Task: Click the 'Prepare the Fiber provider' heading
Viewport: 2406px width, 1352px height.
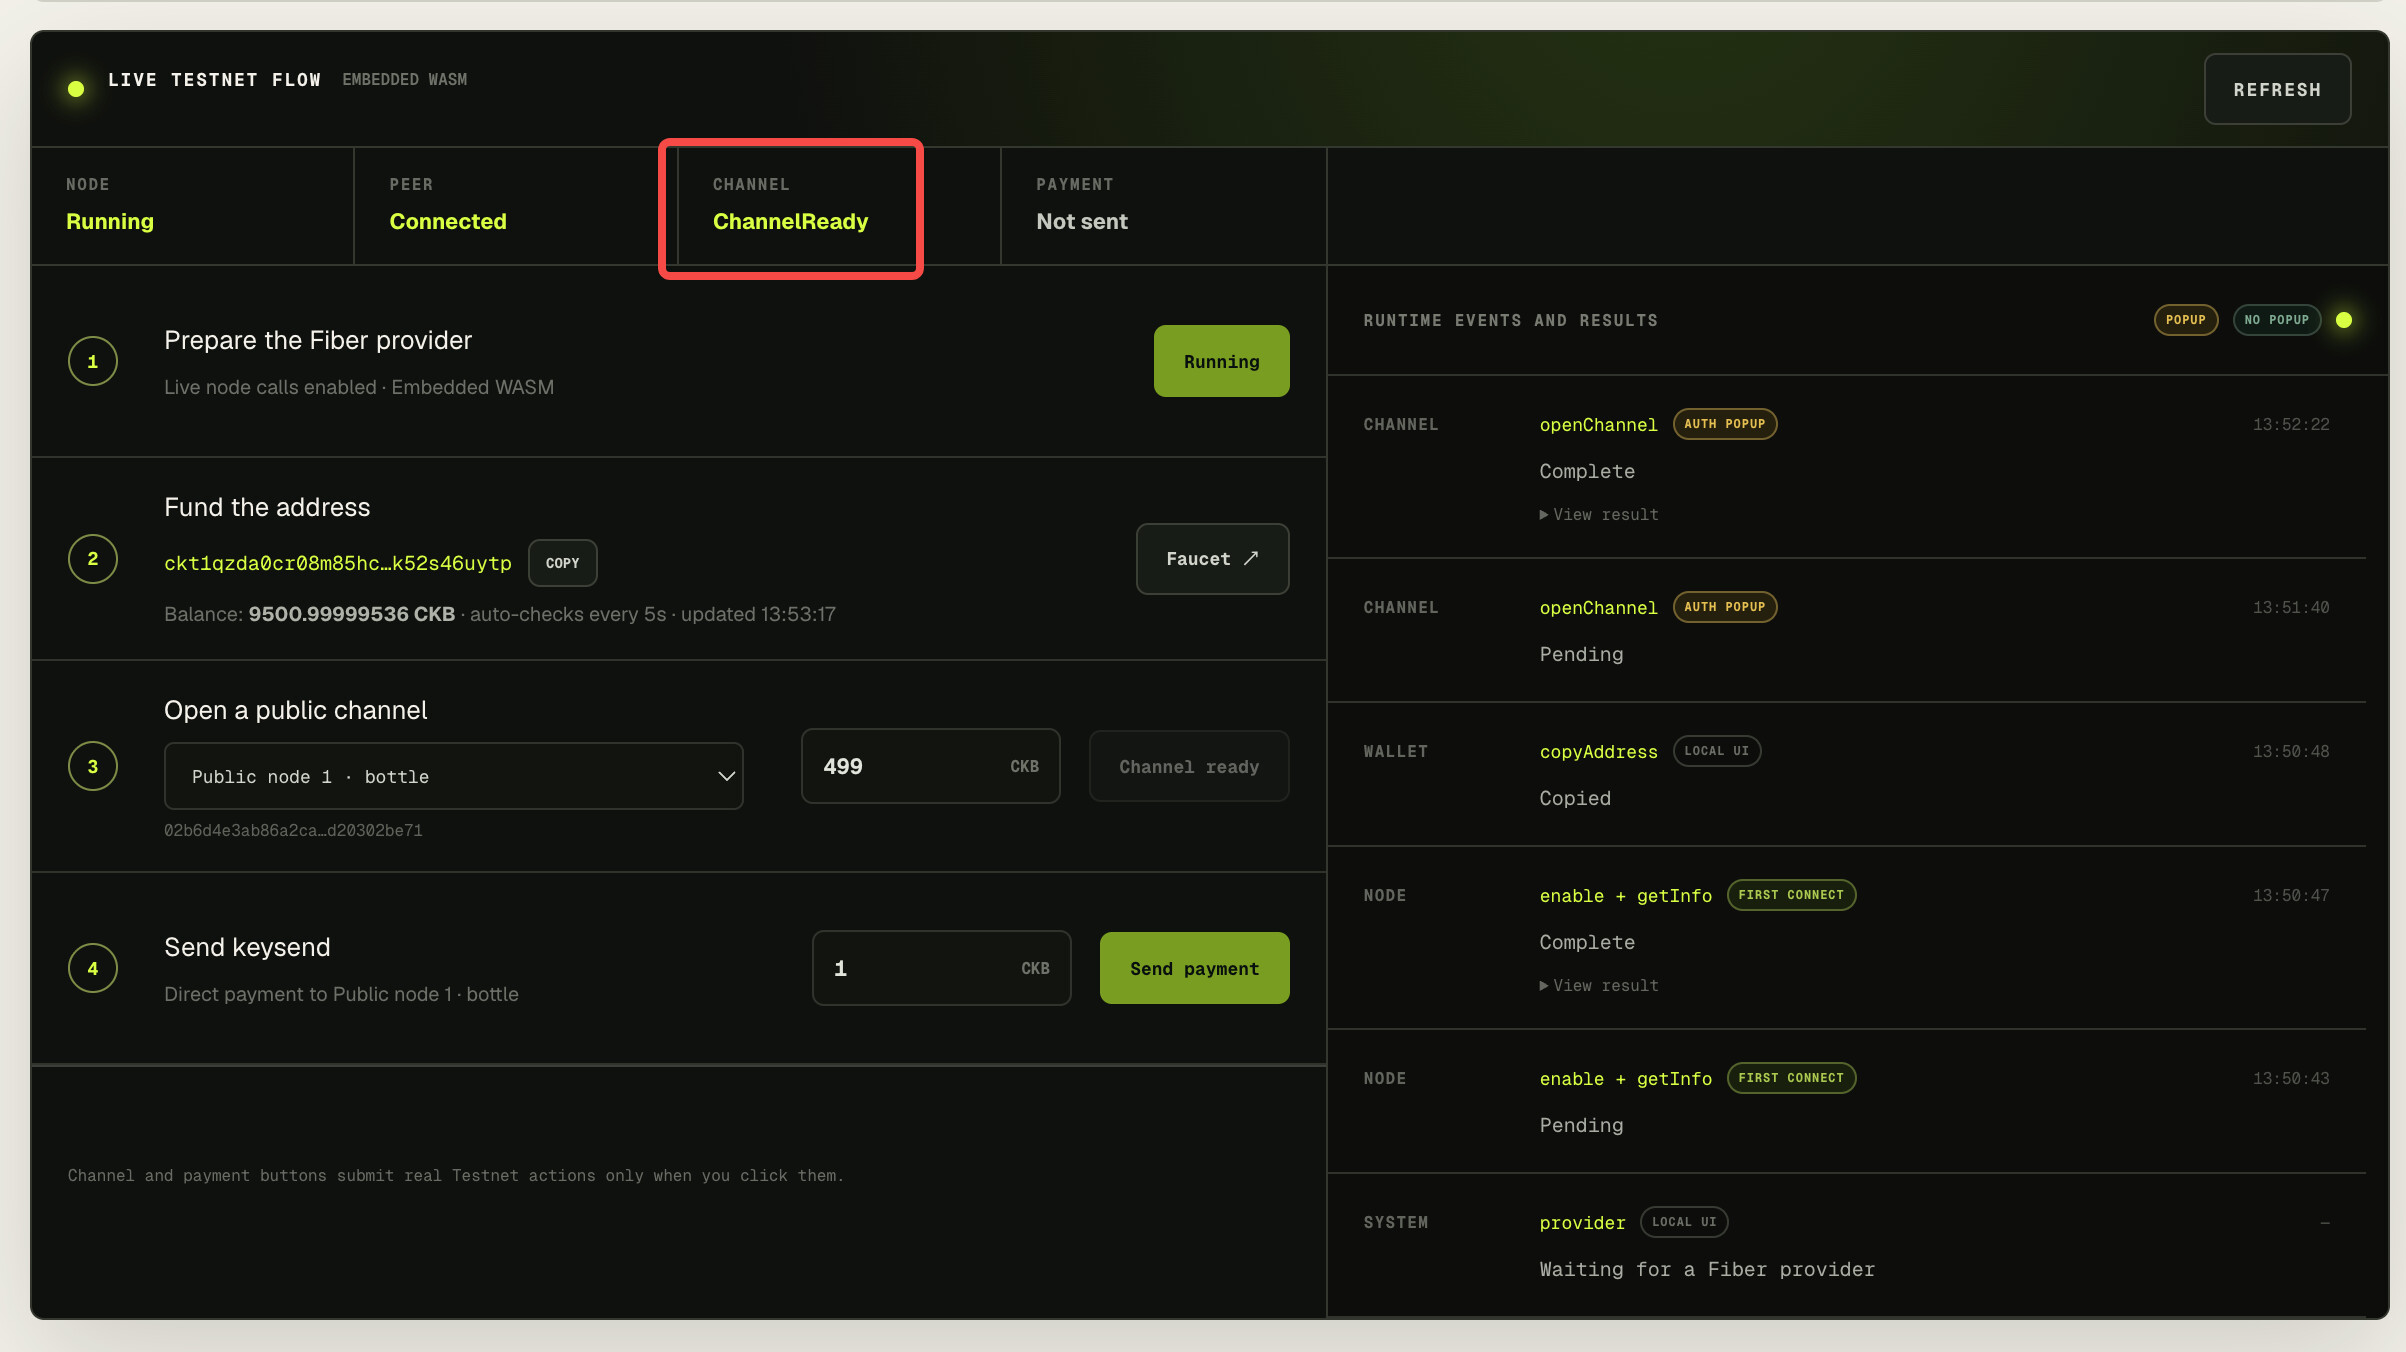Action: point(318,340)
